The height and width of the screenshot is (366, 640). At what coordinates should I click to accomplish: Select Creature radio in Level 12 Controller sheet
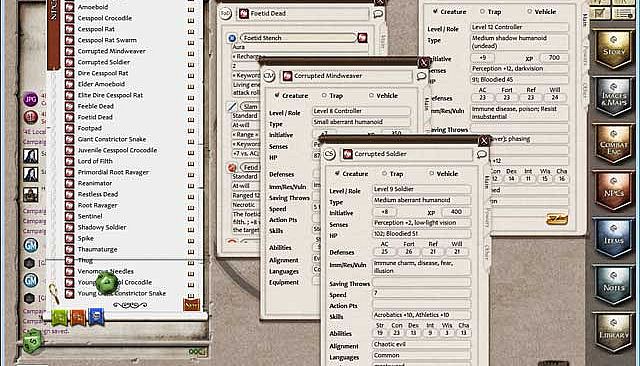tap(435, 11)
